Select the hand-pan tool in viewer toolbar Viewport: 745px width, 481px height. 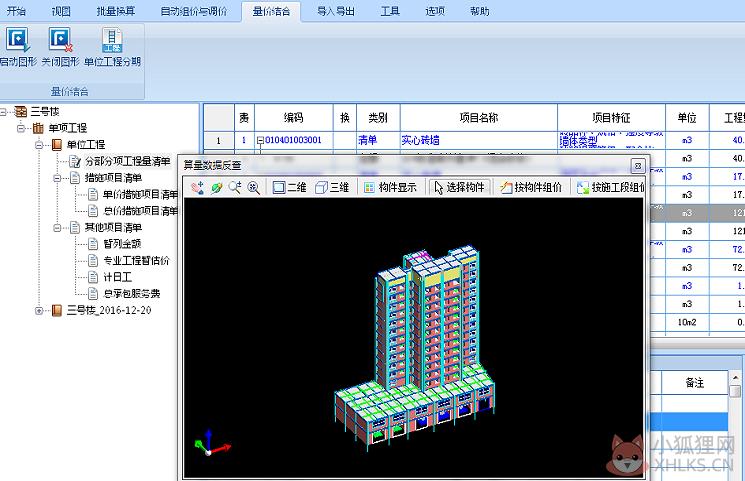pos(197,187)
